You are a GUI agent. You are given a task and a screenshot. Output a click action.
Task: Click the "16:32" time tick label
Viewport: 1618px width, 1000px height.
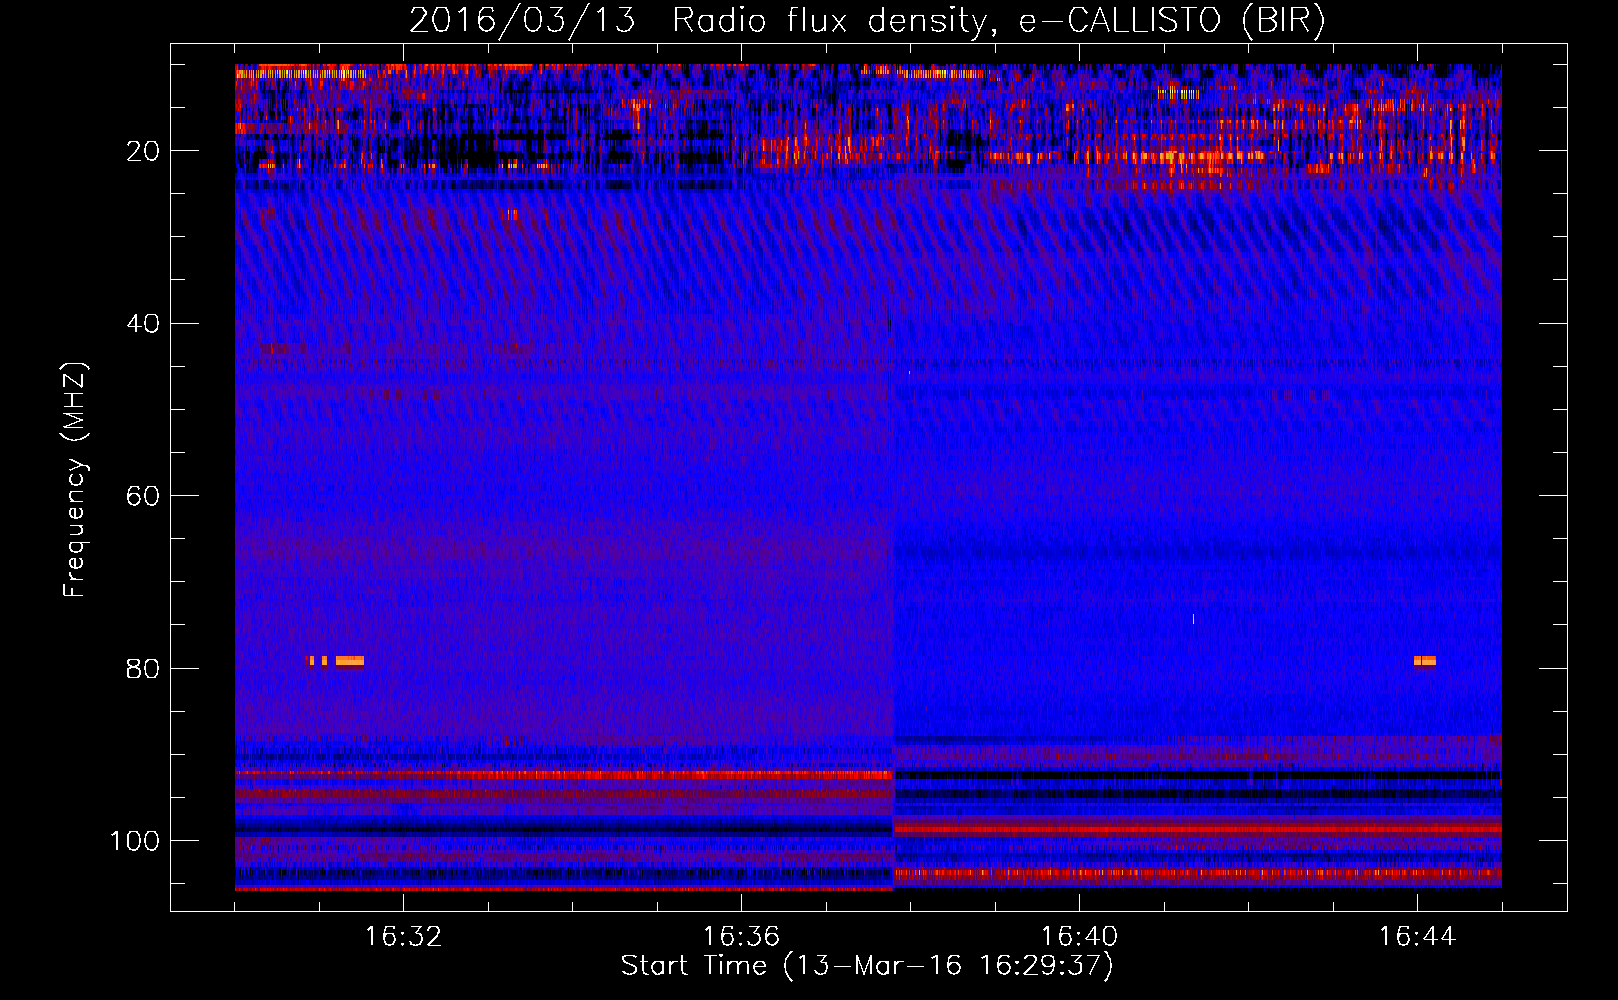[x=403, y=937]
